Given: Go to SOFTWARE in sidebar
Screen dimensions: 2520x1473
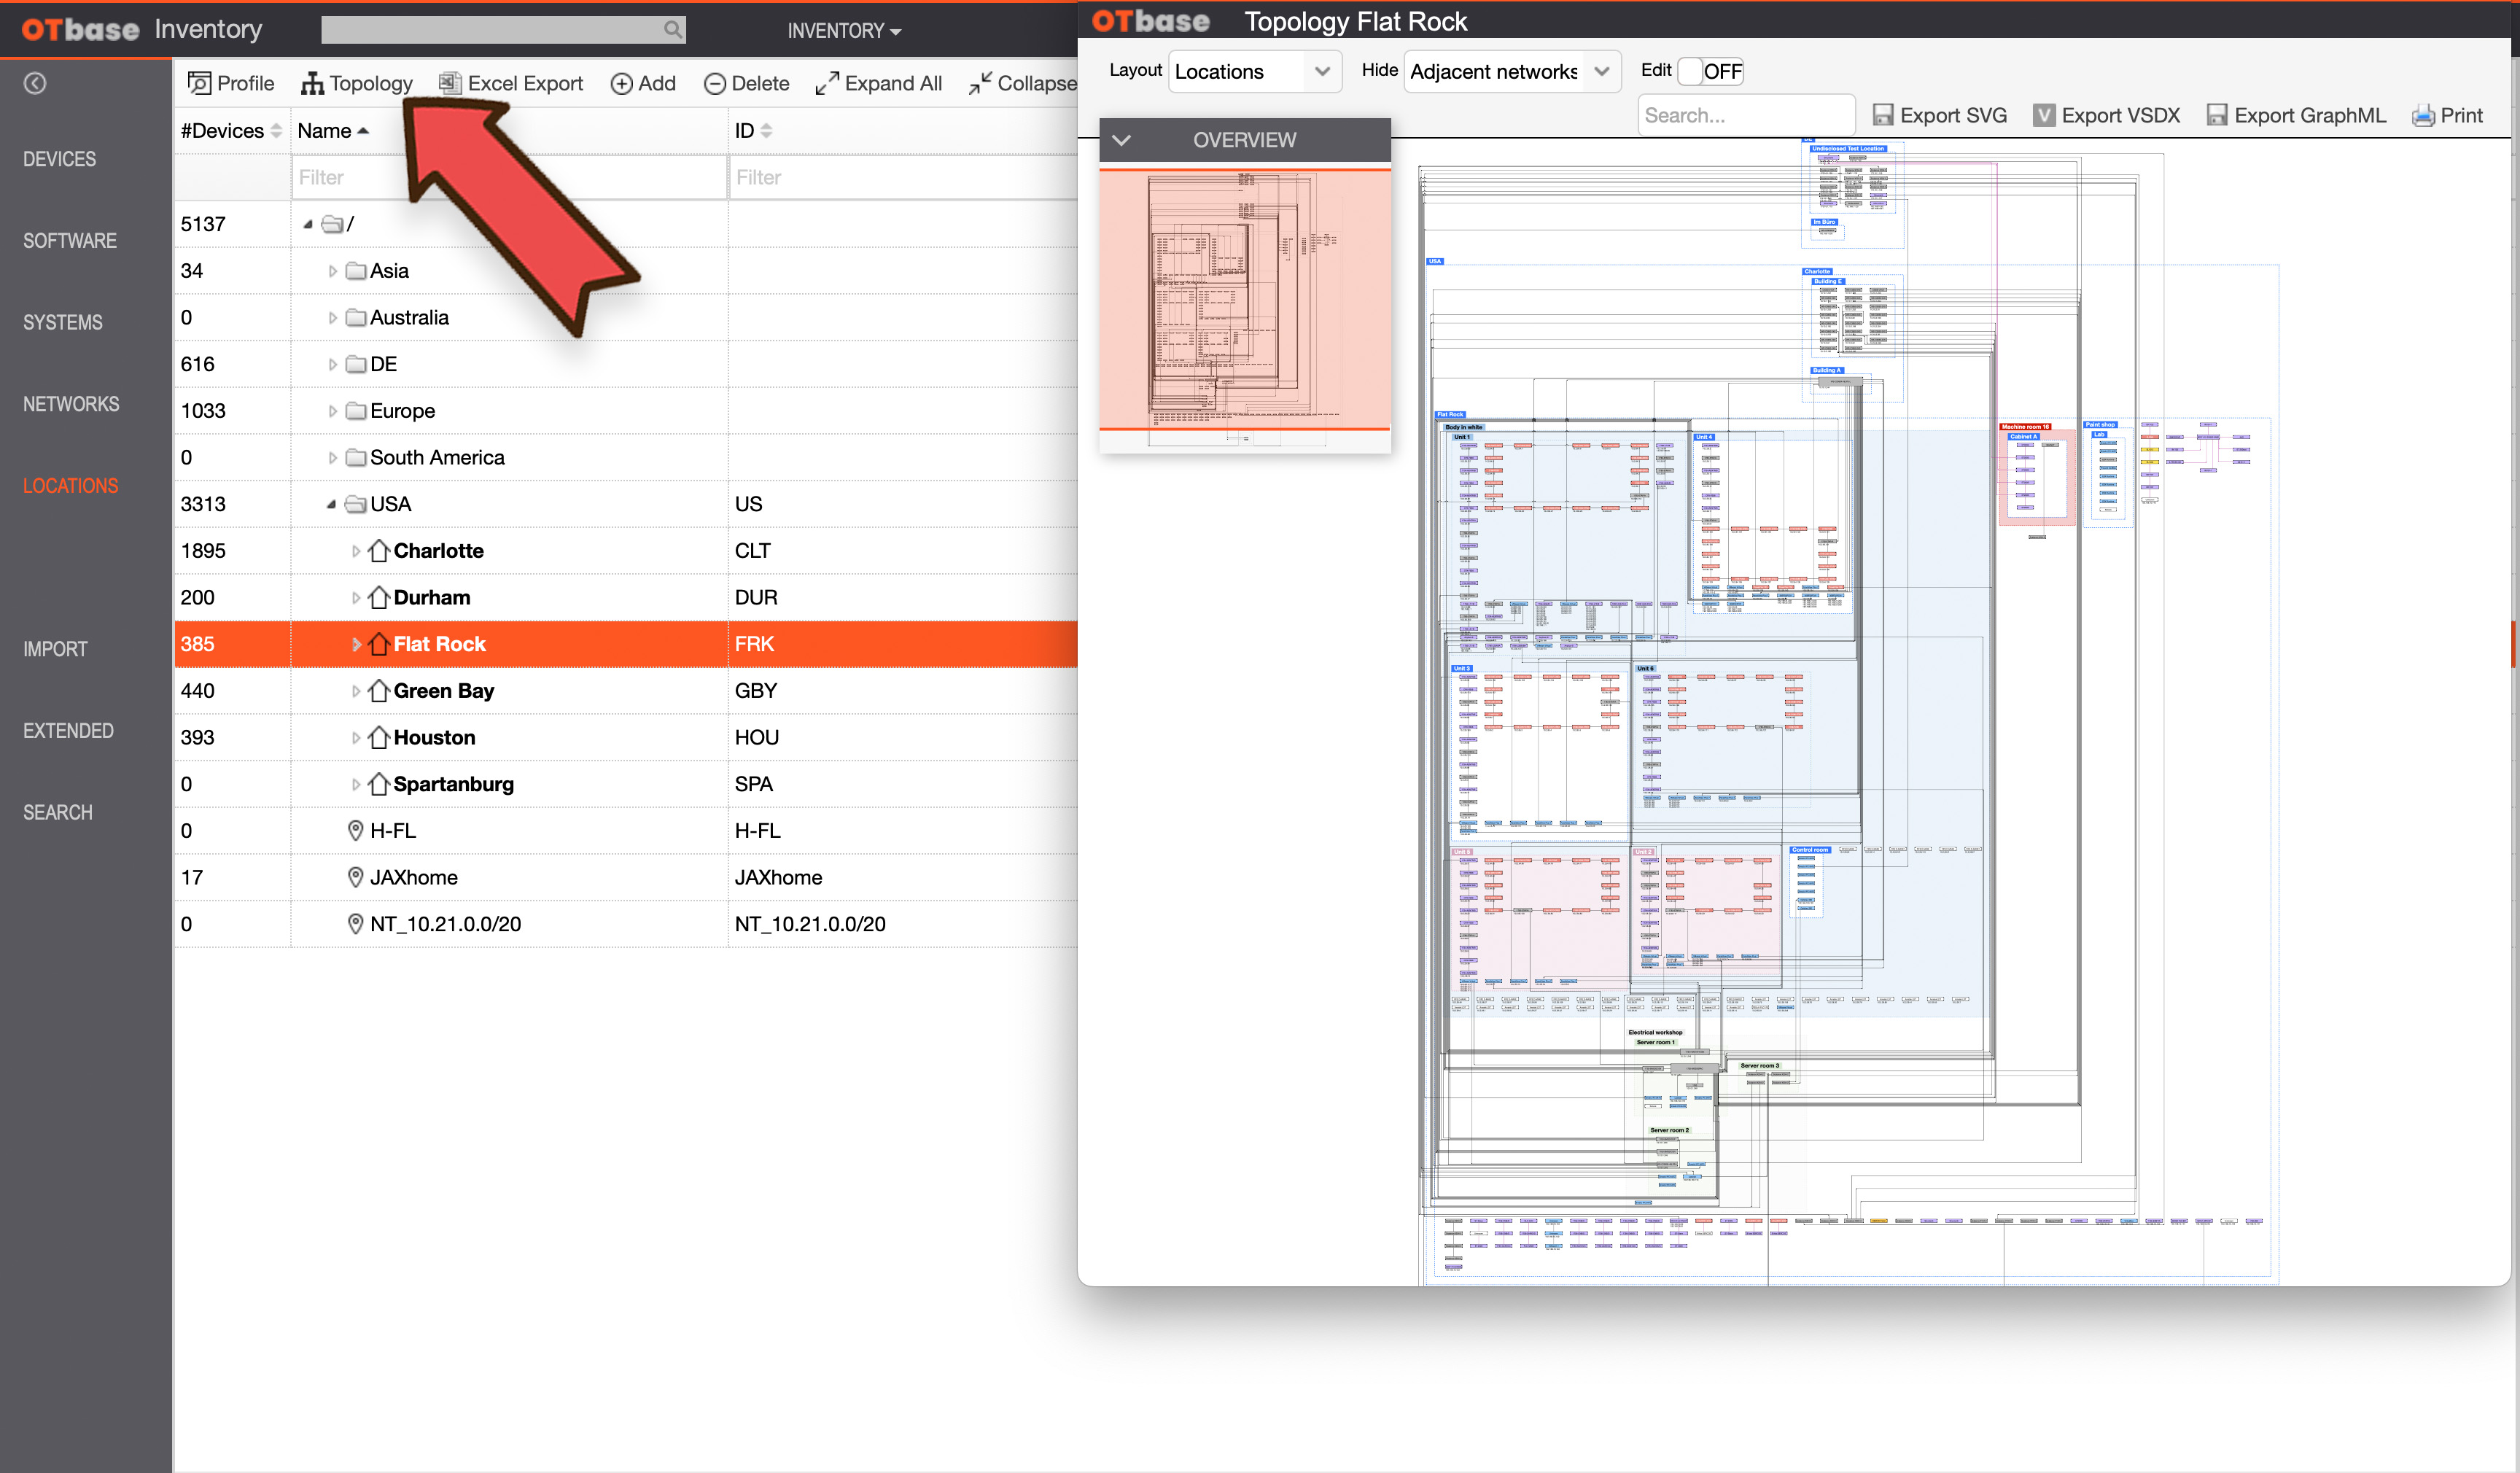Looking at the screenshot, I should click(70, 241).
